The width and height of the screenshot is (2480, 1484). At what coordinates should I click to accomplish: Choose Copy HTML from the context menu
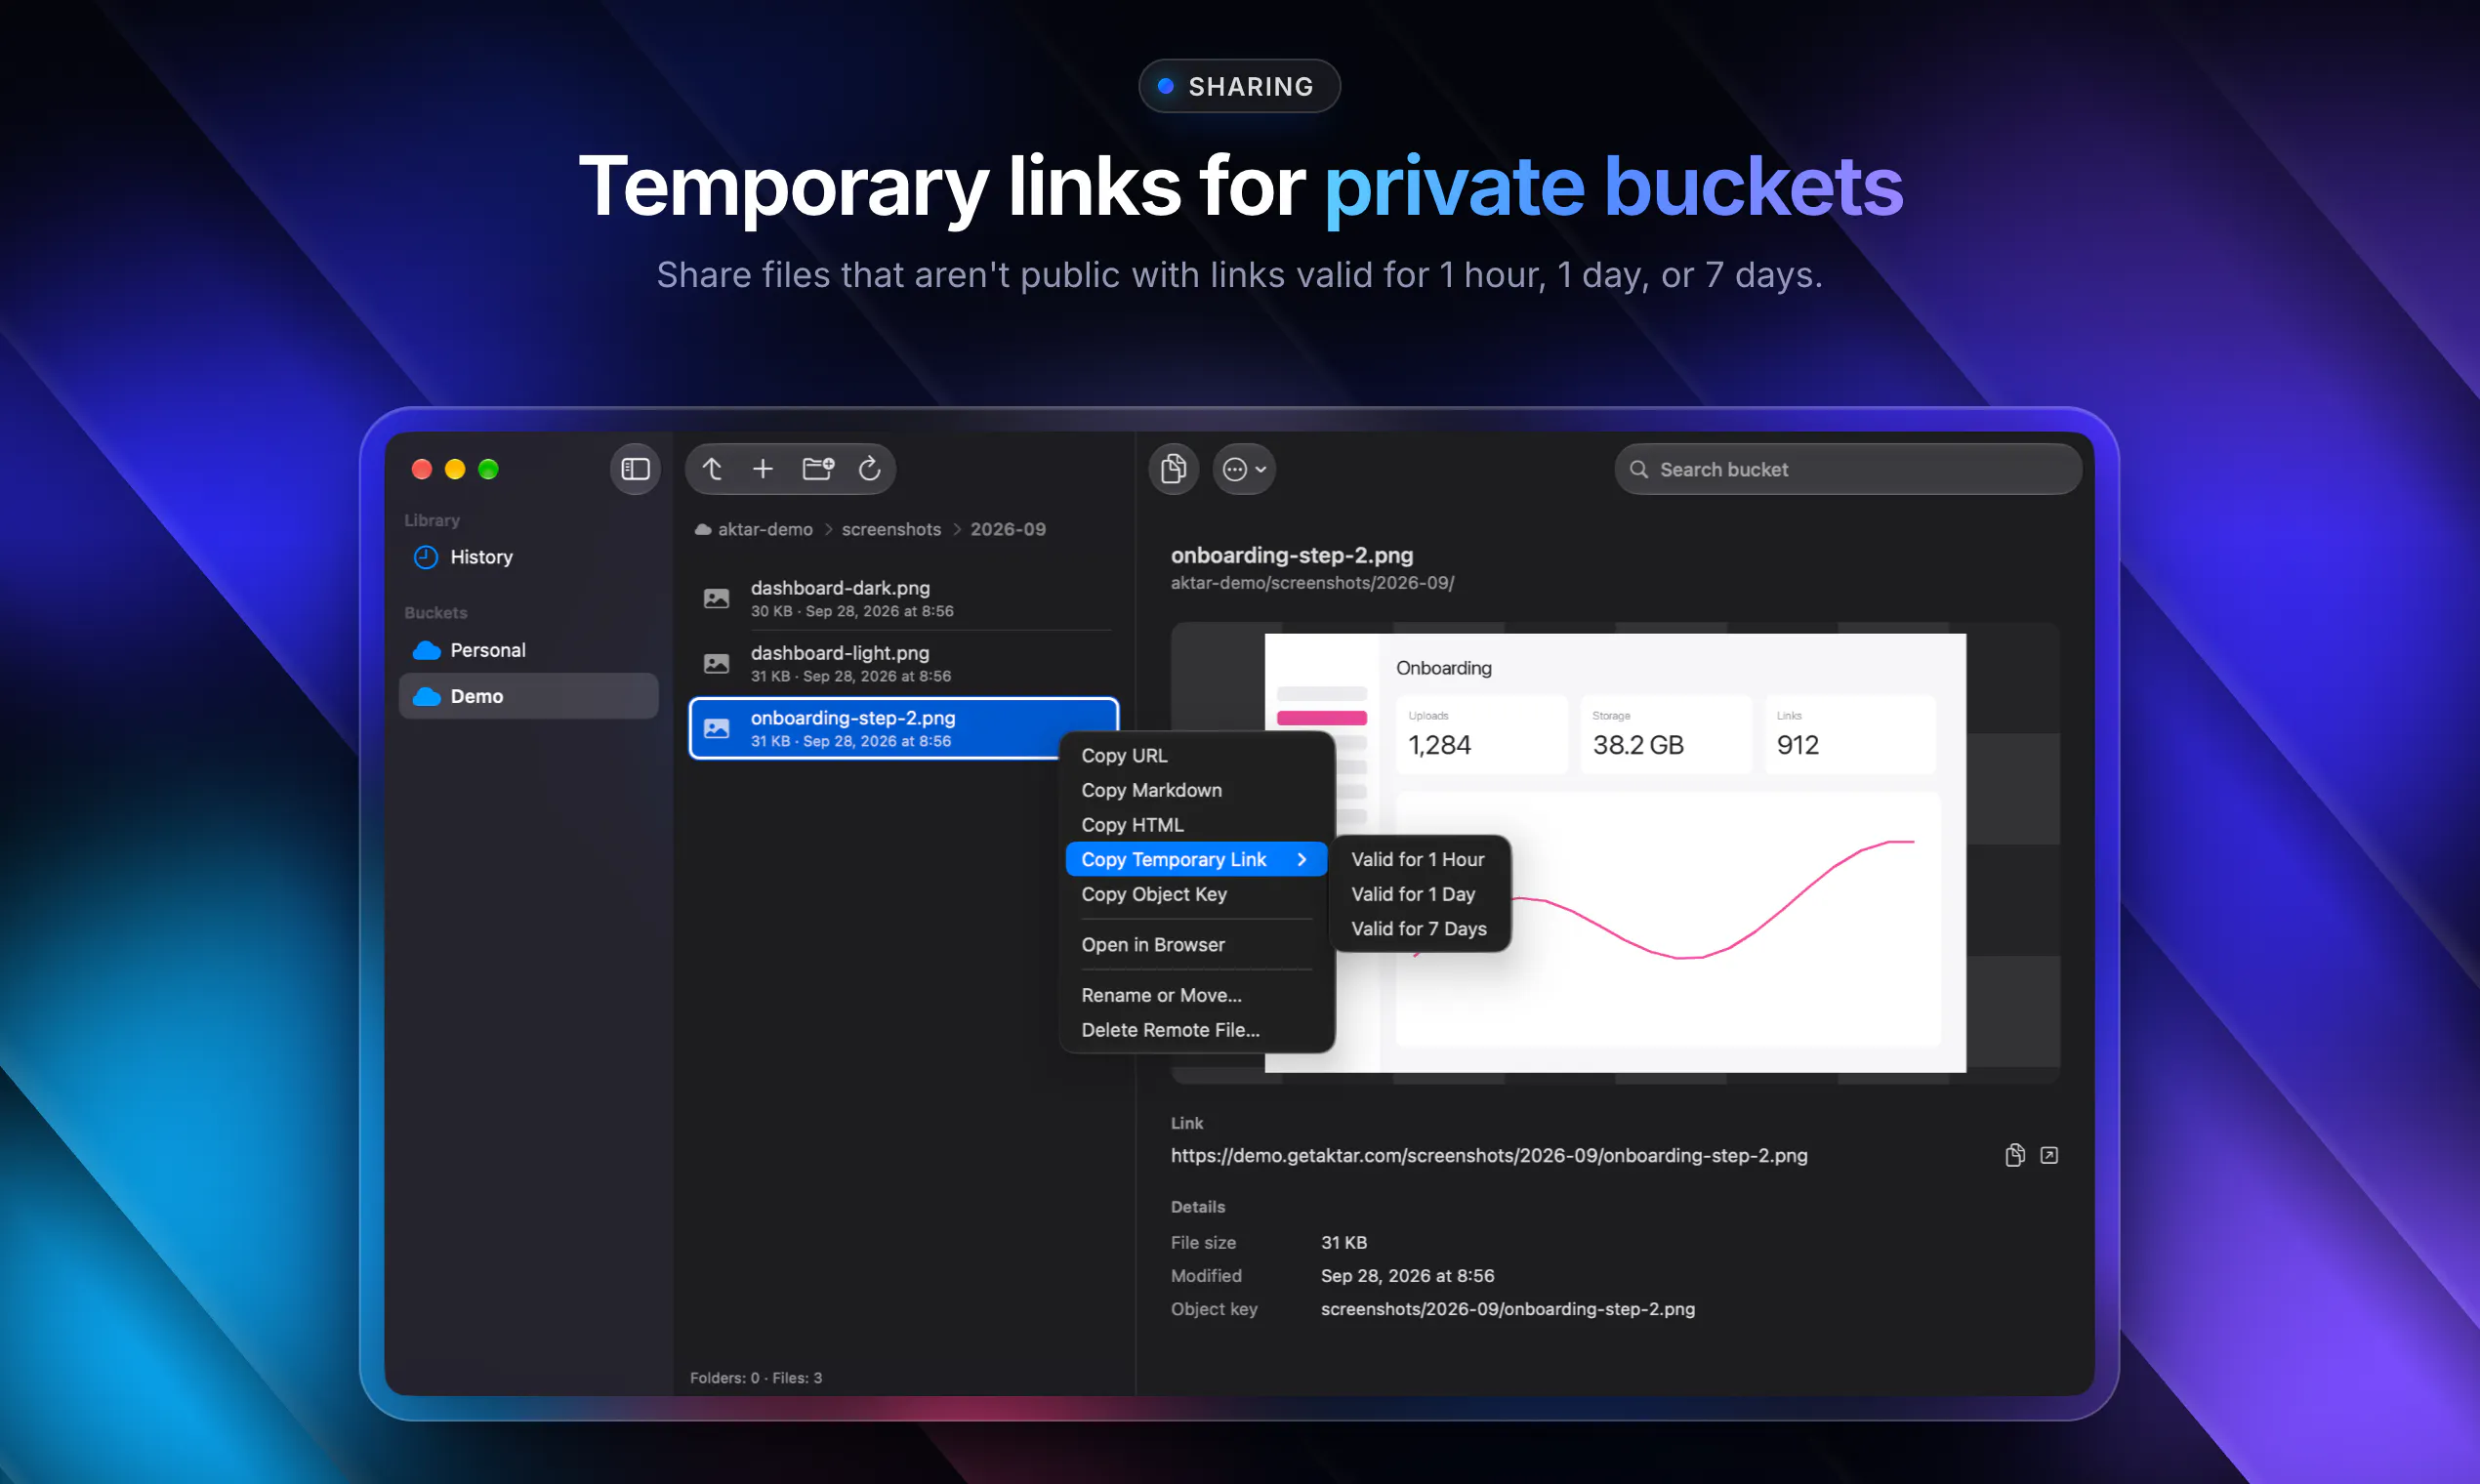click(1197, 825)
